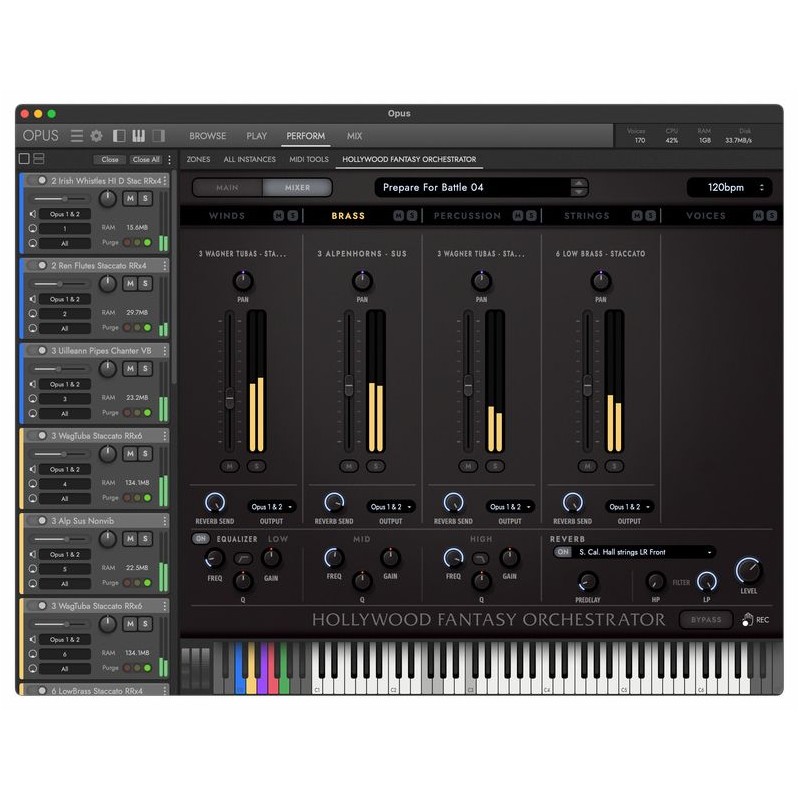Toggle the Equalizer ON switch
800x800 pixels.
(201, 539)
